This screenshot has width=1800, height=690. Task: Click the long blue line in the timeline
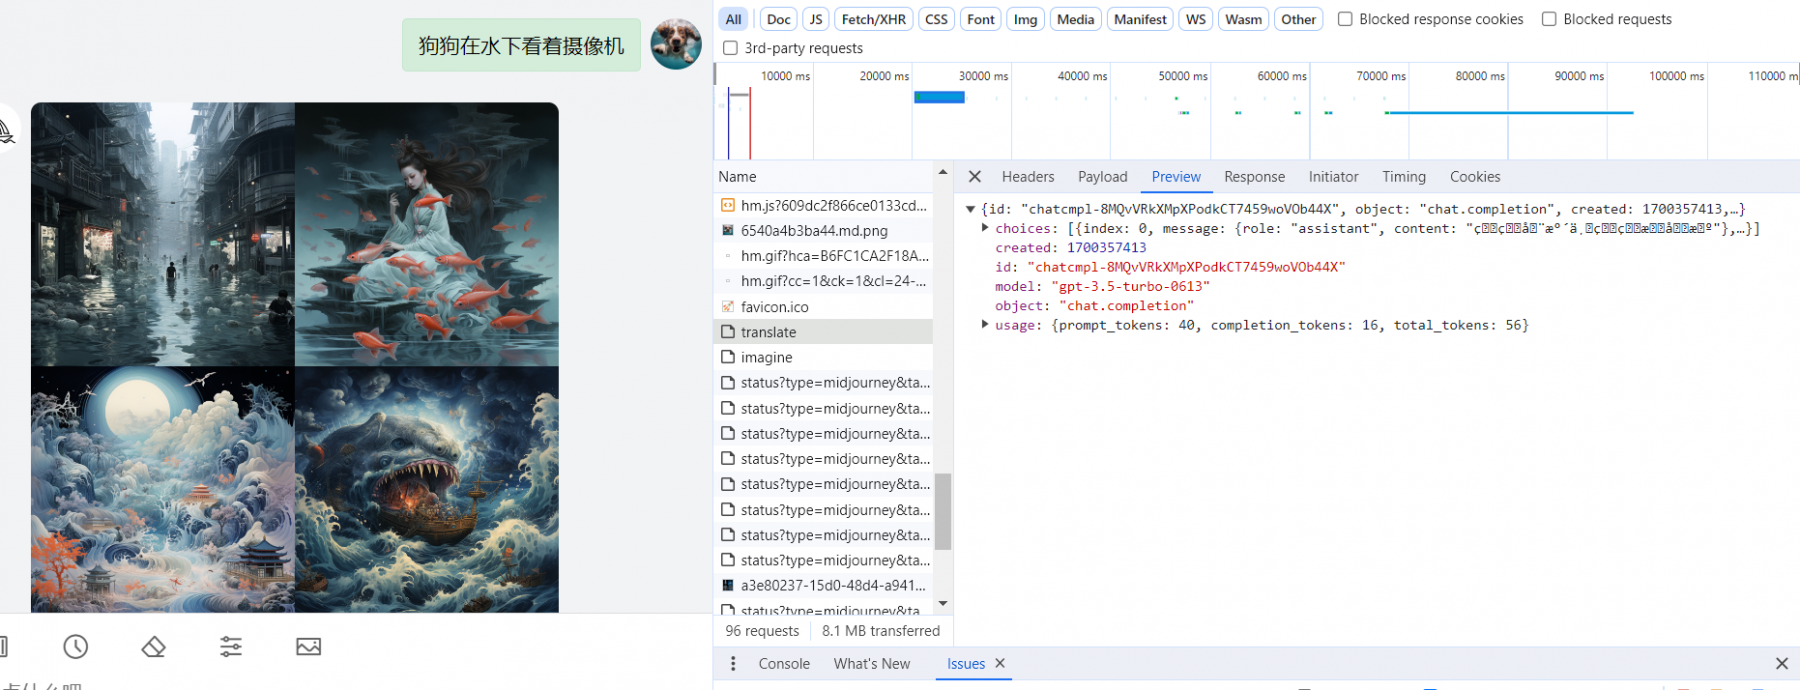point(1510,113)
